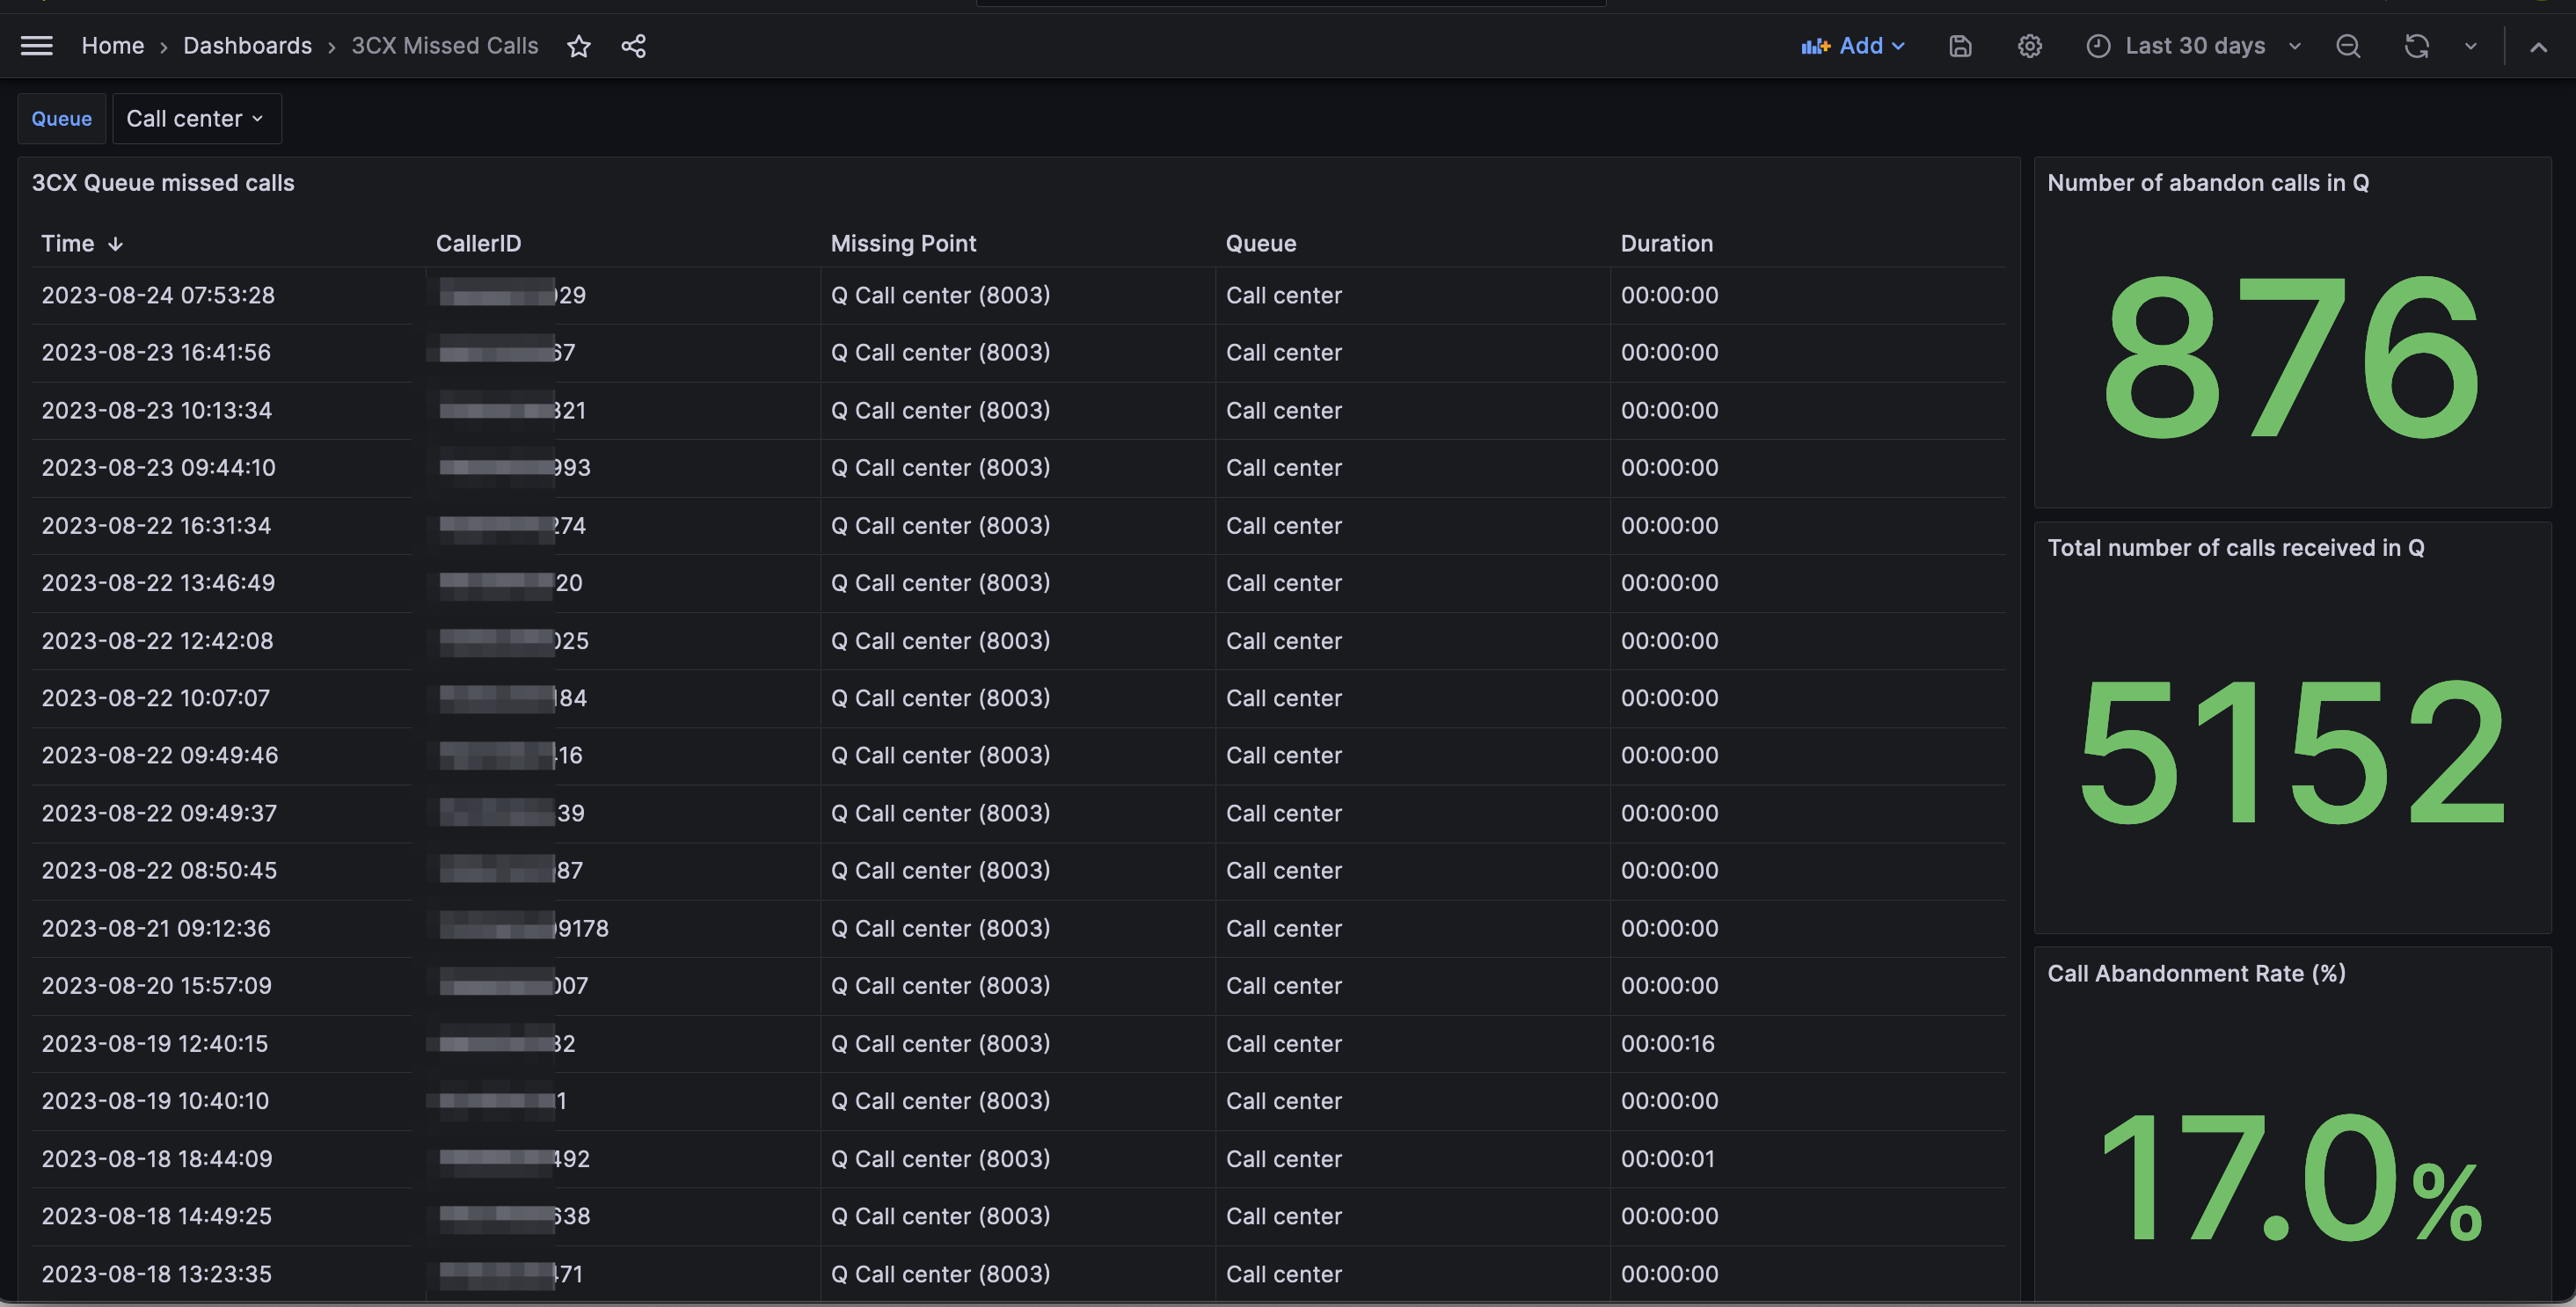Navigate to Dashboards breadcrumb
Screen dimensions: 2576x1307
click(247, 46)
